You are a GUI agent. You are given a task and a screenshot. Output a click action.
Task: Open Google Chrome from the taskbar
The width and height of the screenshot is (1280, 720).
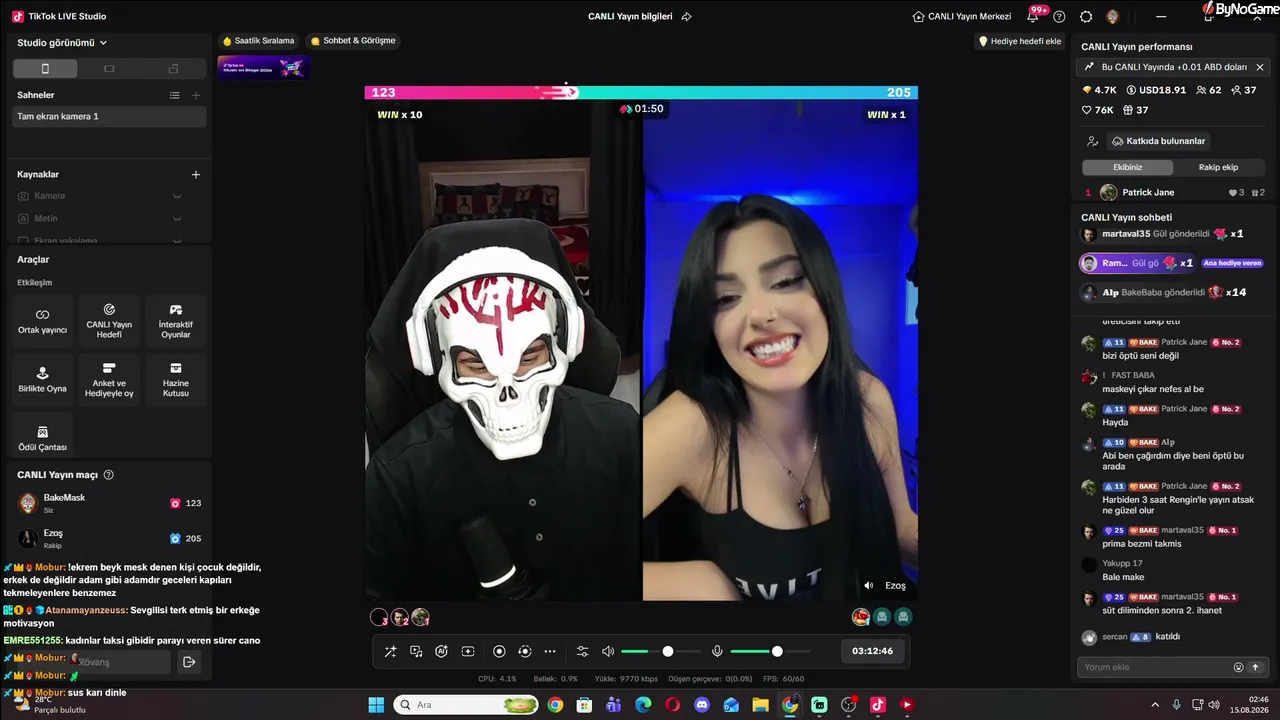pyautogui.click(x=555, y=705)
